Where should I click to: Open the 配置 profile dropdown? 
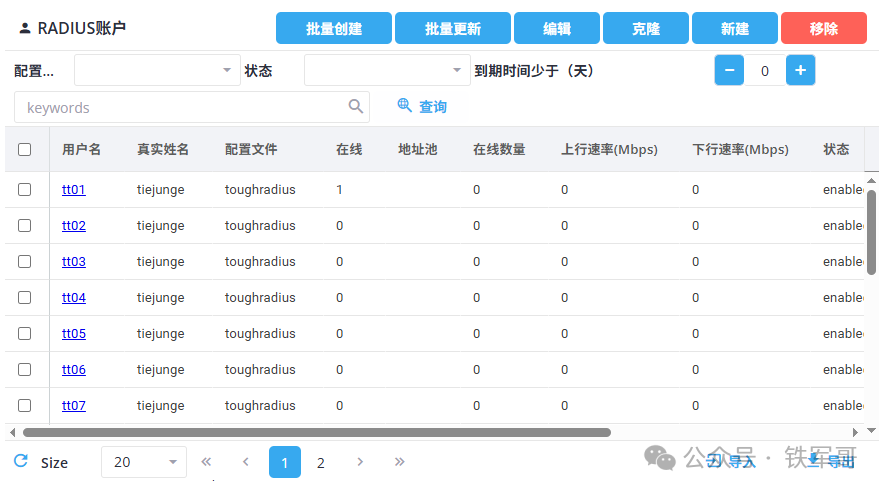click(x=157, y=70)
